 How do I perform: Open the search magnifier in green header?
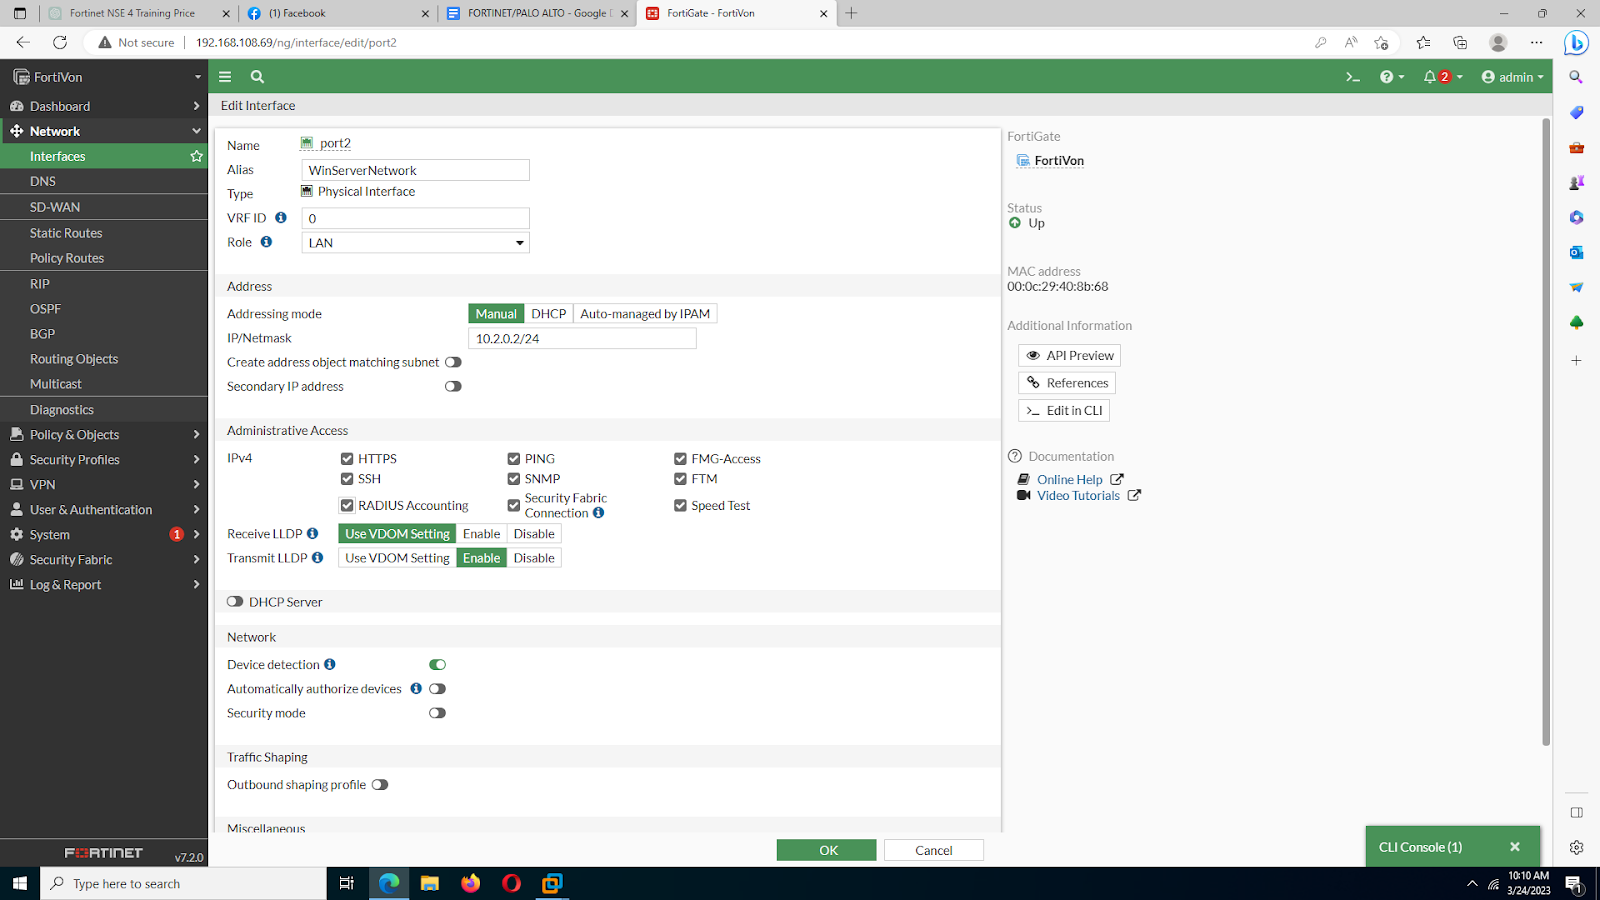pos(257,77)
